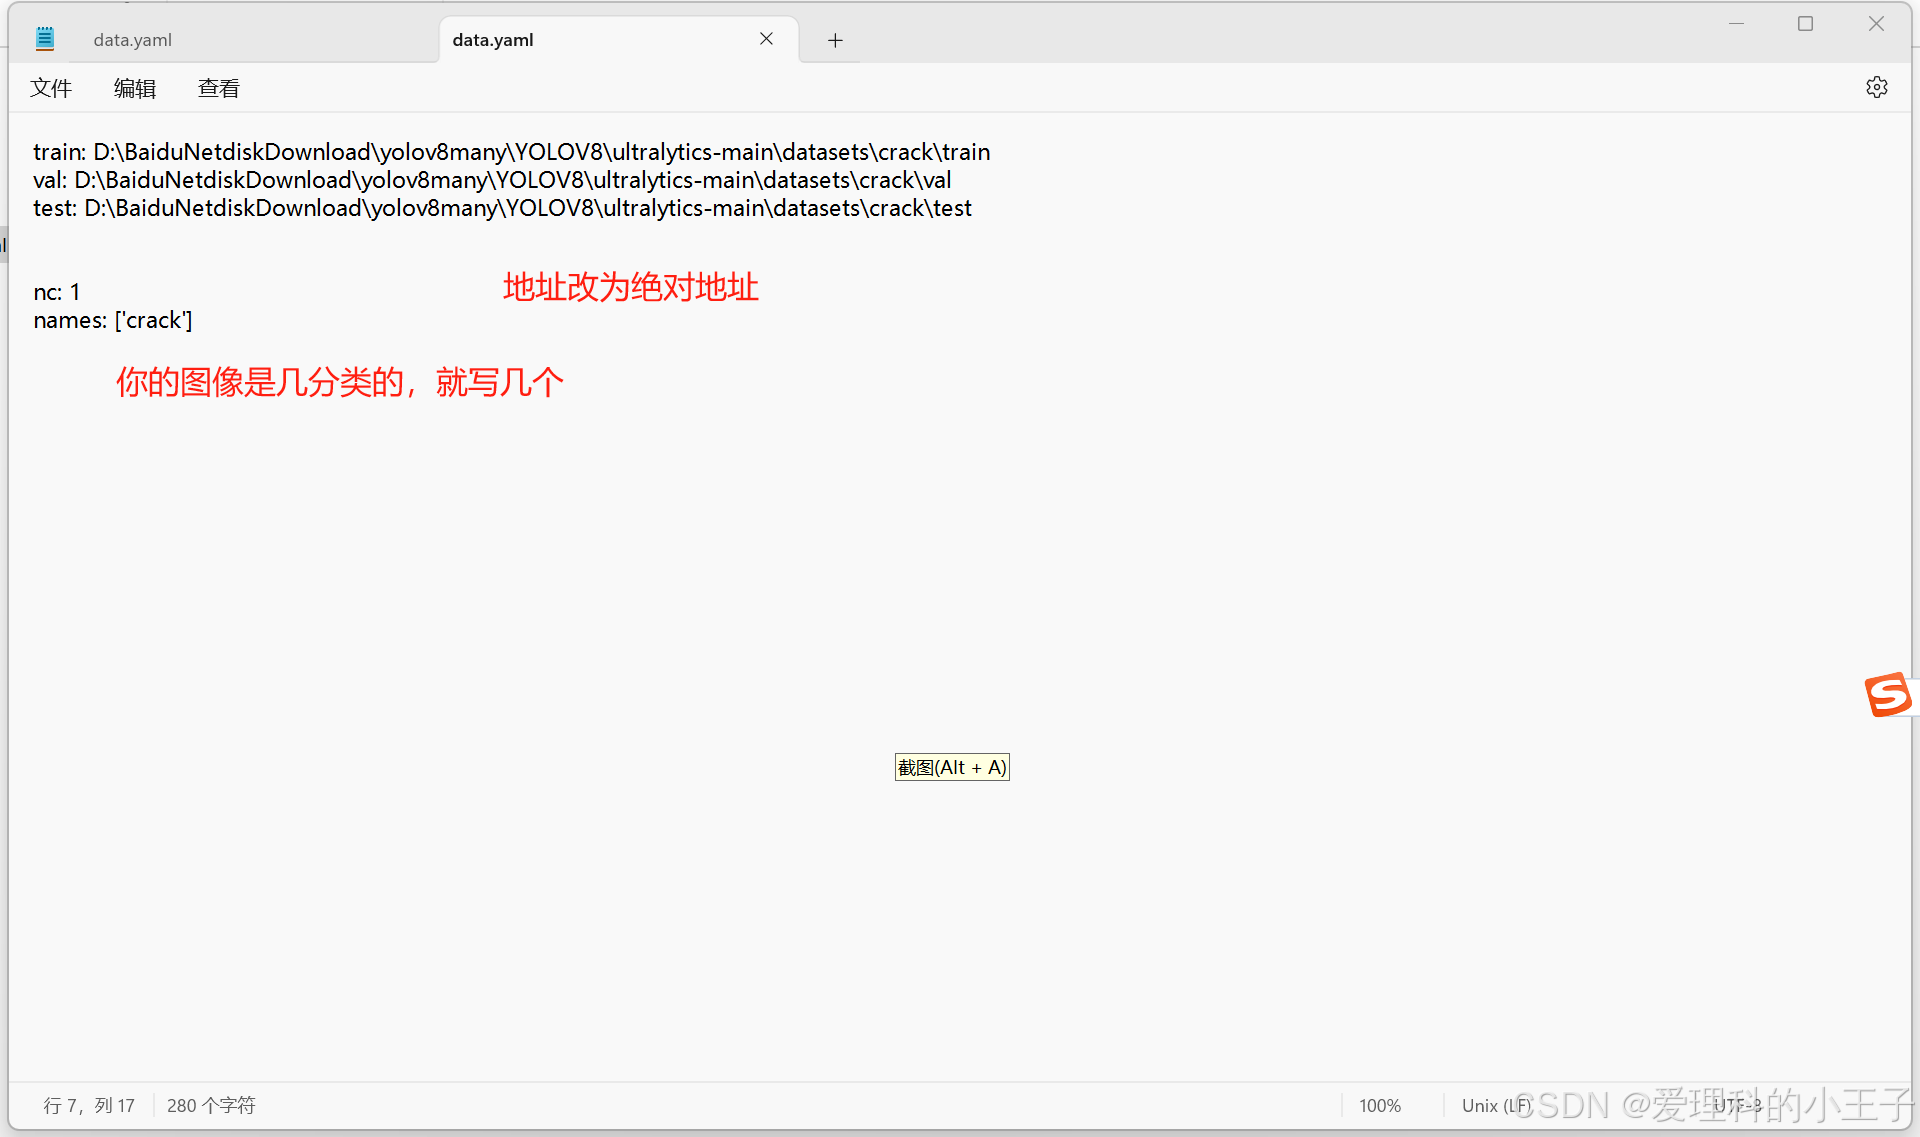Close the active data.yaml tab
Image resolution: width=1920 pixels, height=1137 pixels.
tap(766, 39)
